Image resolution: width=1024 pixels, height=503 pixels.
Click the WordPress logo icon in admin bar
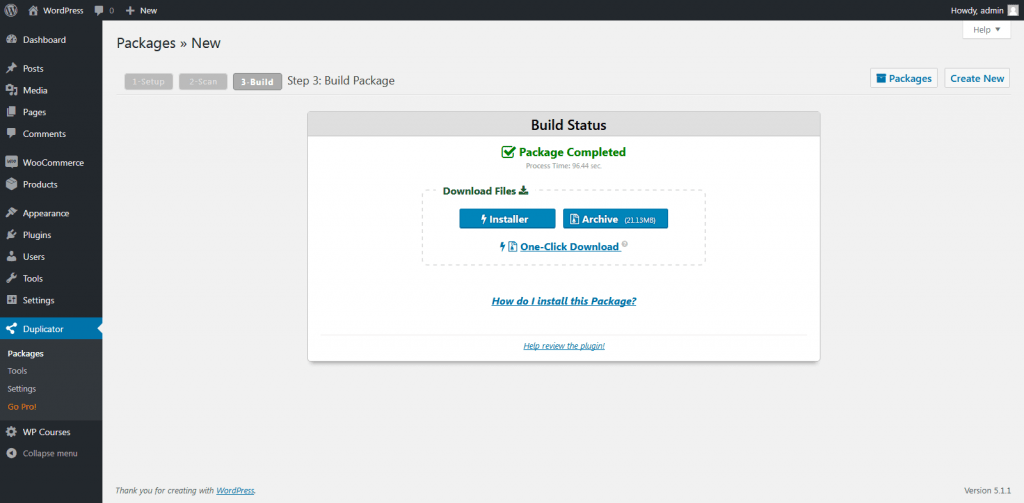[11, 10]
